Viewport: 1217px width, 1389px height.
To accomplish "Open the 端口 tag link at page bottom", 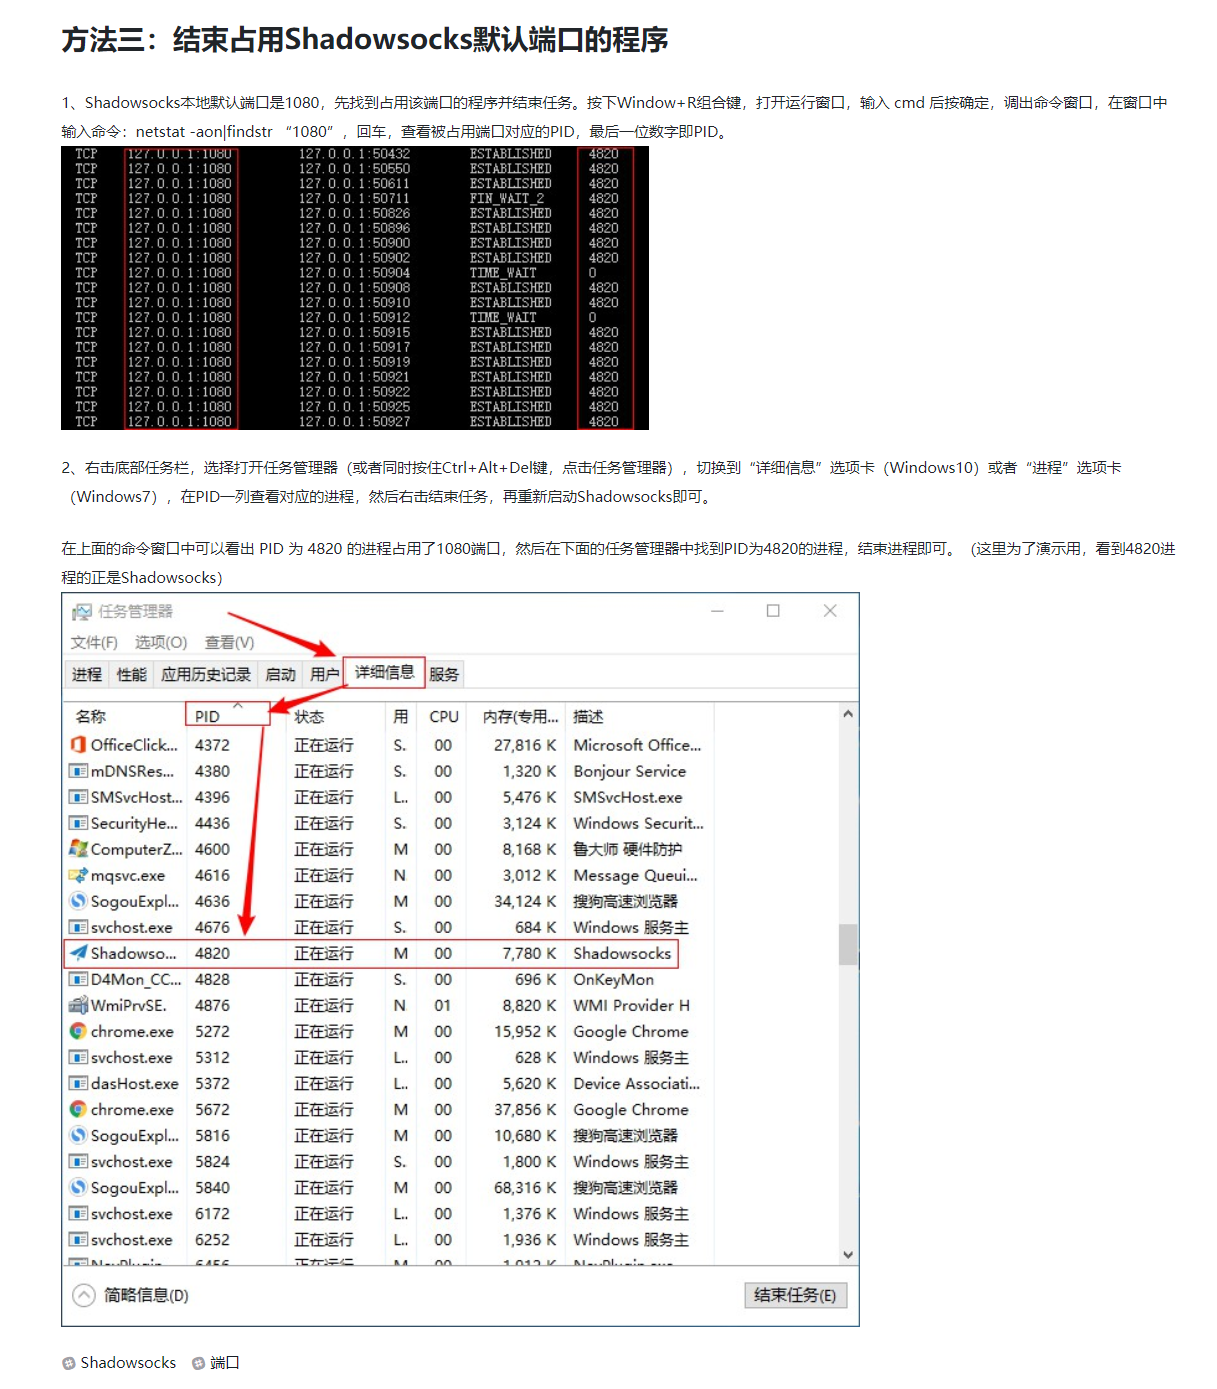I will click(x=223, y=1362).
